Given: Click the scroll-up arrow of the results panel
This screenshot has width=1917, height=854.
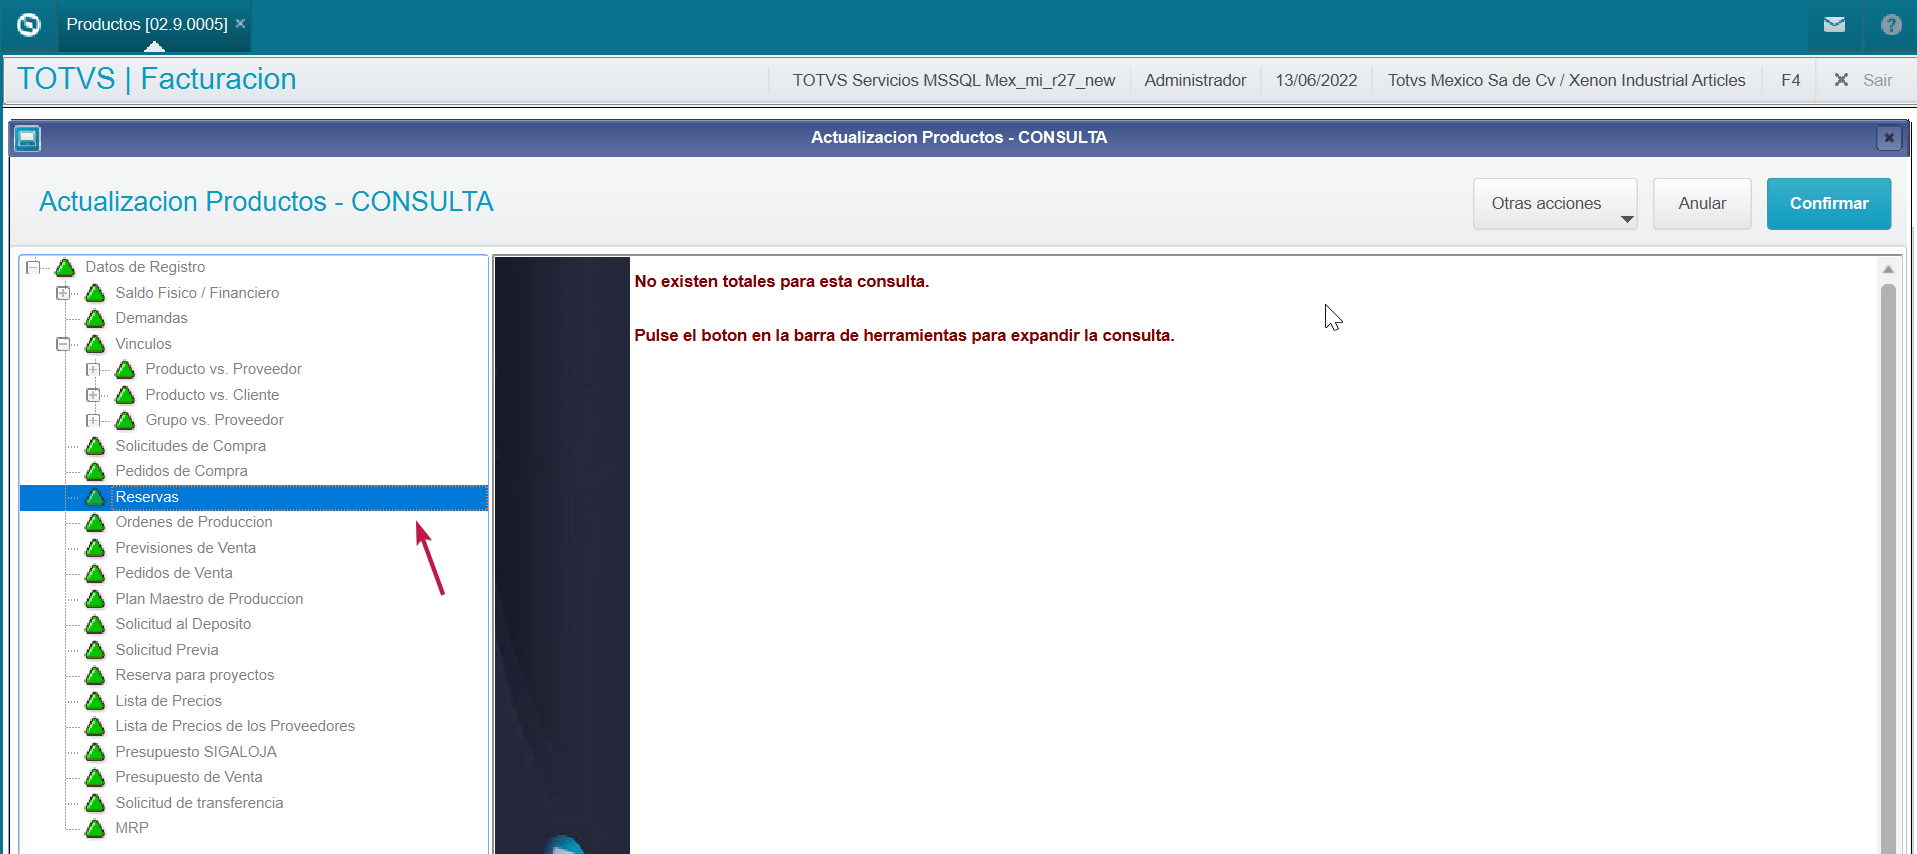Looking at the screenshot, I should point(1888,269).
